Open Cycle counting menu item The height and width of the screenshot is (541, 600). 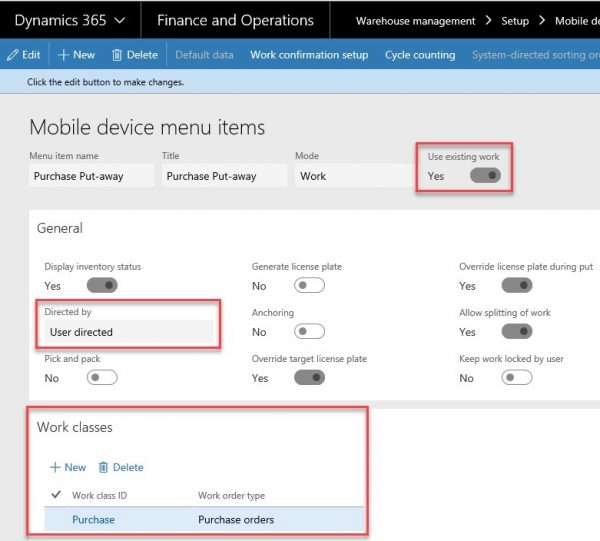420,55
